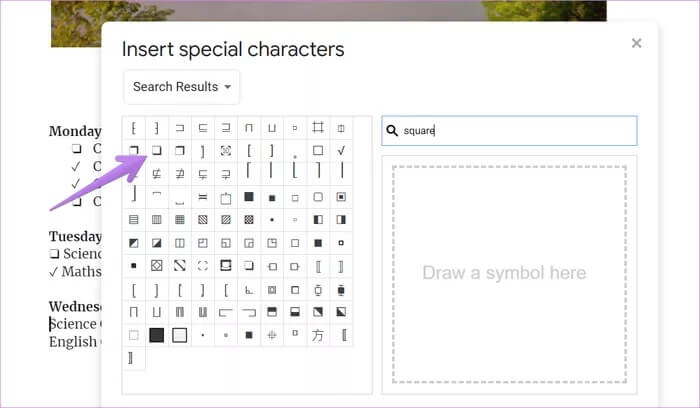Insert the square with left half black
Viewport: 700px width, 408px height.
[x=318, y=220]
